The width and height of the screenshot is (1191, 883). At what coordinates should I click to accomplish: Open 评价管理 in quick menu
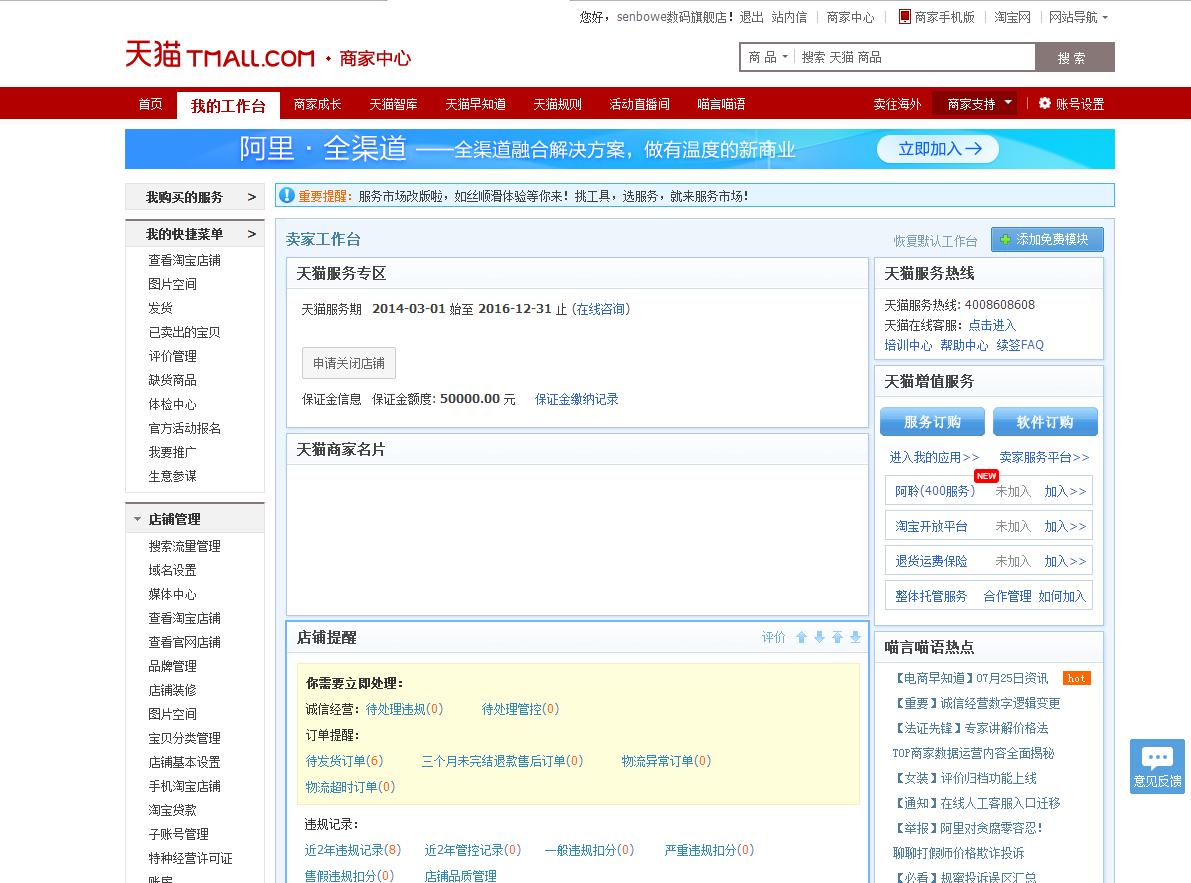point(172,356)
